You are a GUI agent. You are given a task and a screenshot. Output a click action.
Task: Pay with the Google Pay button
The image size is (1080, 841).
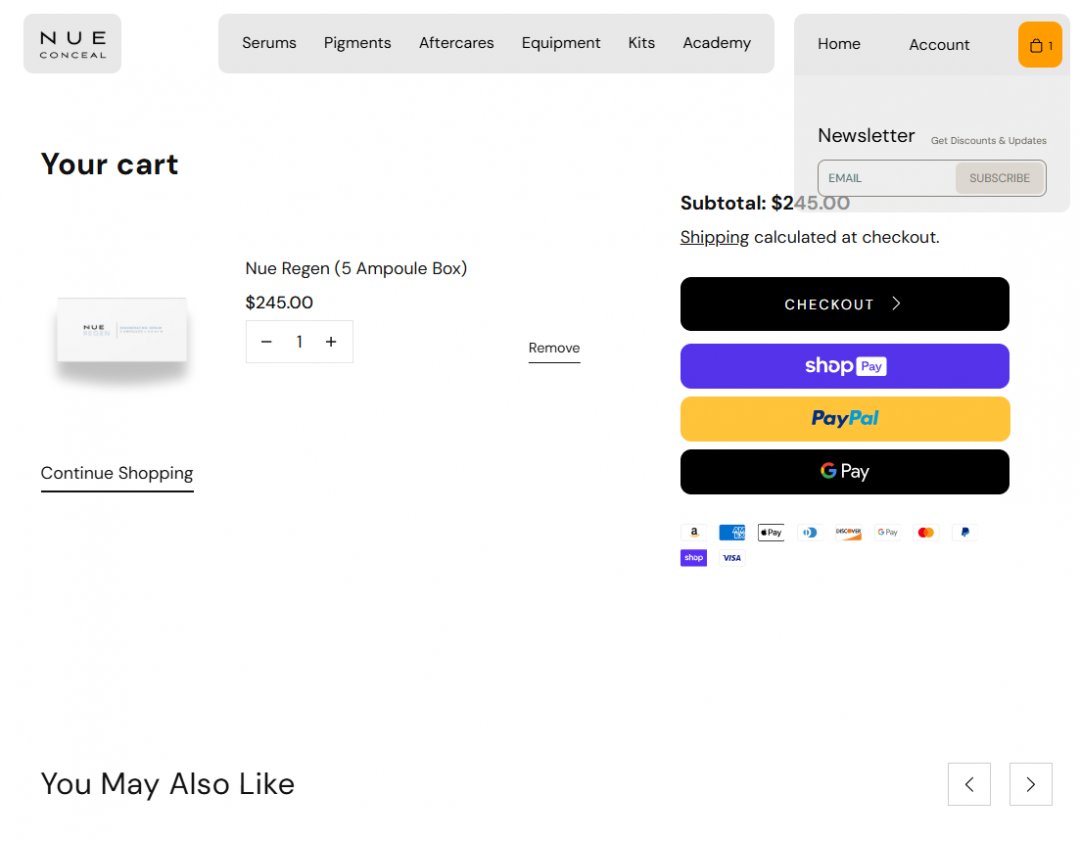point(844,472)
